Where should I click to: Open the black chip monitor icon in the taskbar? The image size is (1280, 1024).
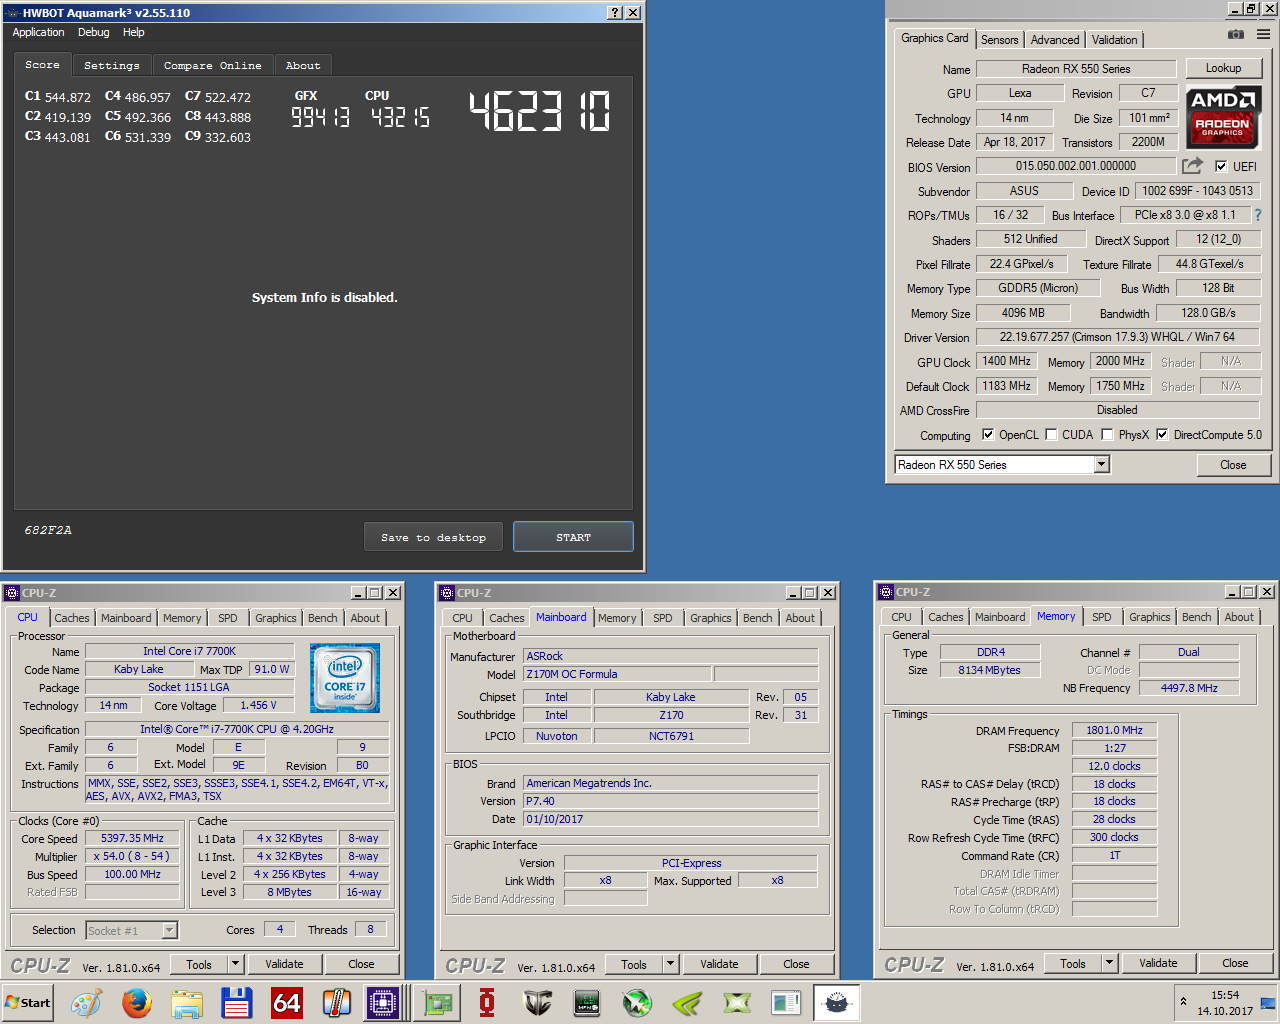point(587,1002)
